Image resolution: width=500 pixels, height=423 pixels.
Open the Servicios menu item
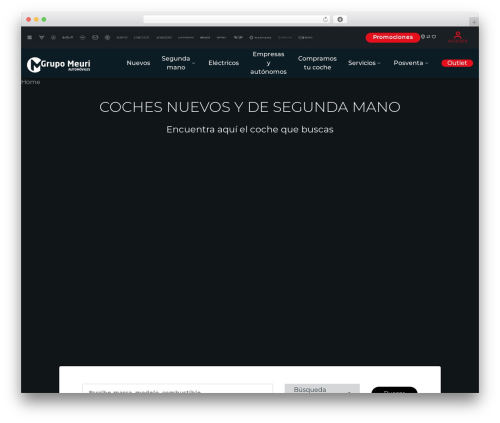click(x=362, y=63)
